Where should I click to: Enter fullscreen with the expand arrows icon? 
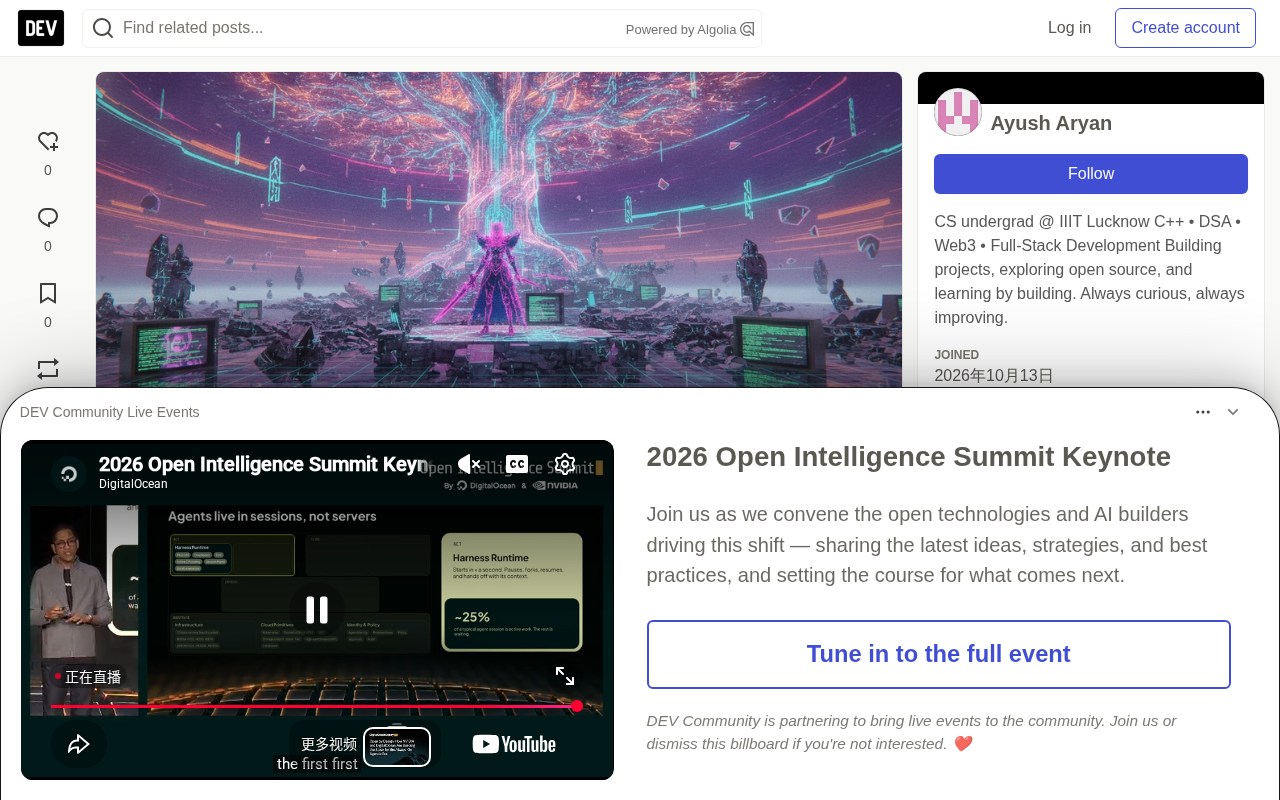565,676
